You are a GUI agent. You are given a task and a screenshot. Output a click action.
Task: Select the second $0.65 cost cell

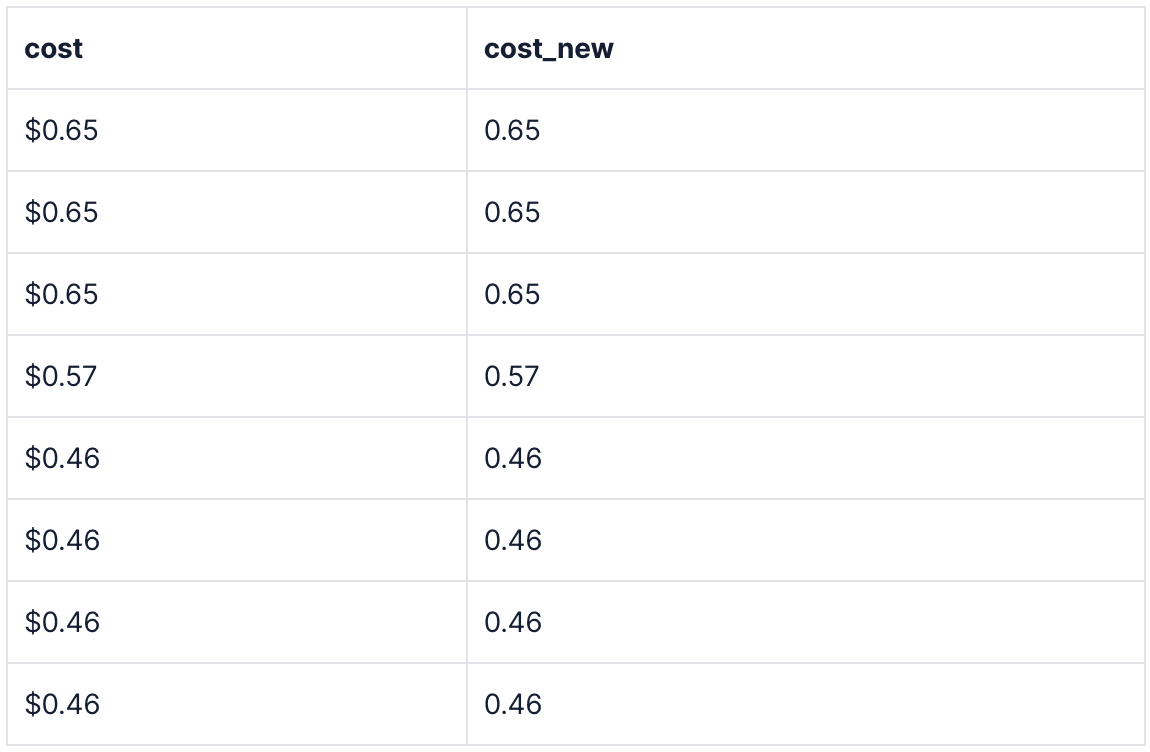[62, 213]
